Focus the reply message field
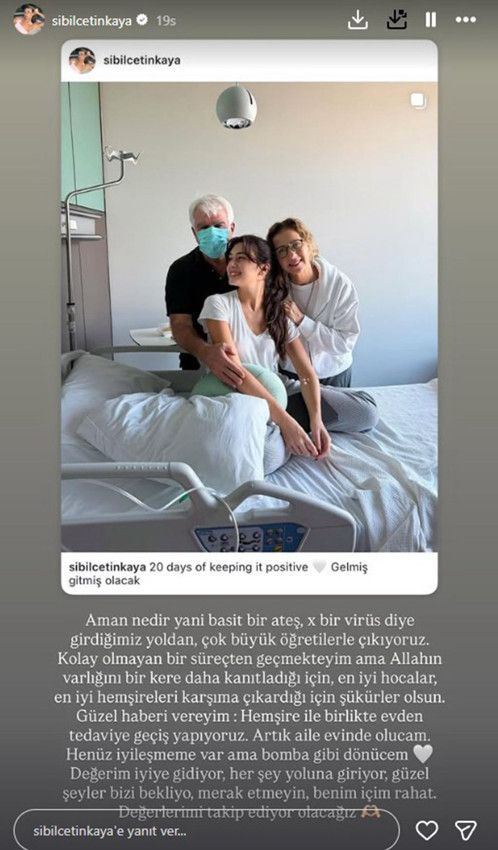 (x=206, y=830)
